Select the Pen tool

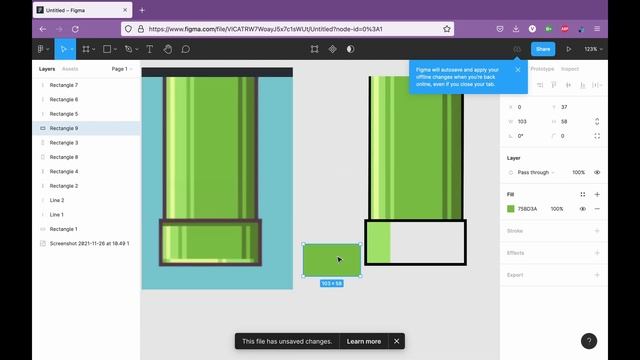pyautogui.click(x=129, y=49)
